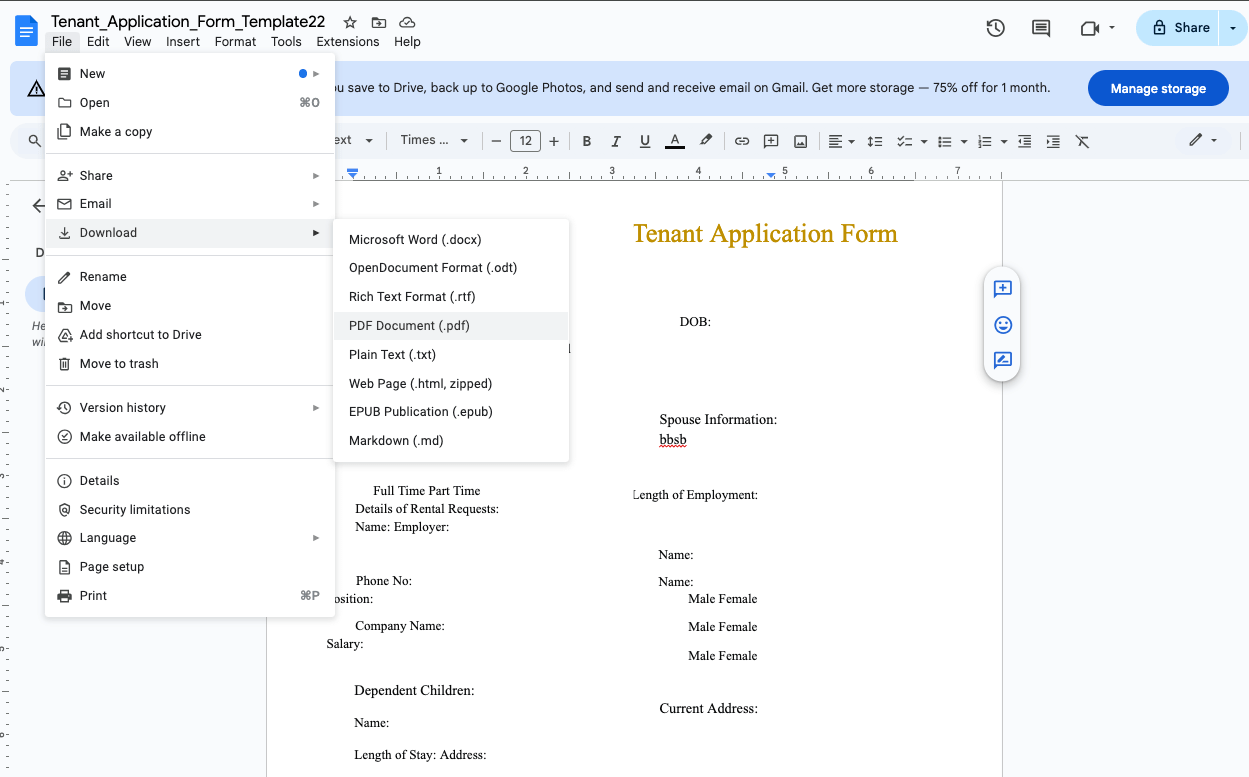Open the Extensions menu
1249x777 pixels.
[348, 42]
